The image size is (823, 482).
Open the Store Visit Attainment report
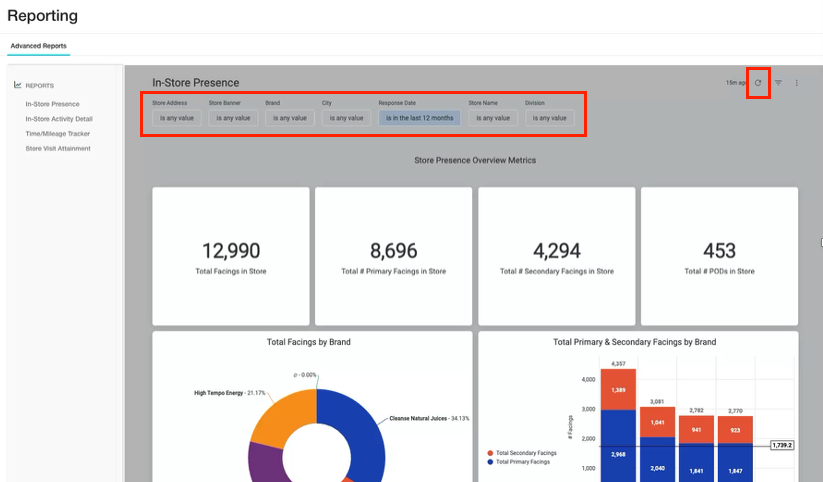click(58, 149)
